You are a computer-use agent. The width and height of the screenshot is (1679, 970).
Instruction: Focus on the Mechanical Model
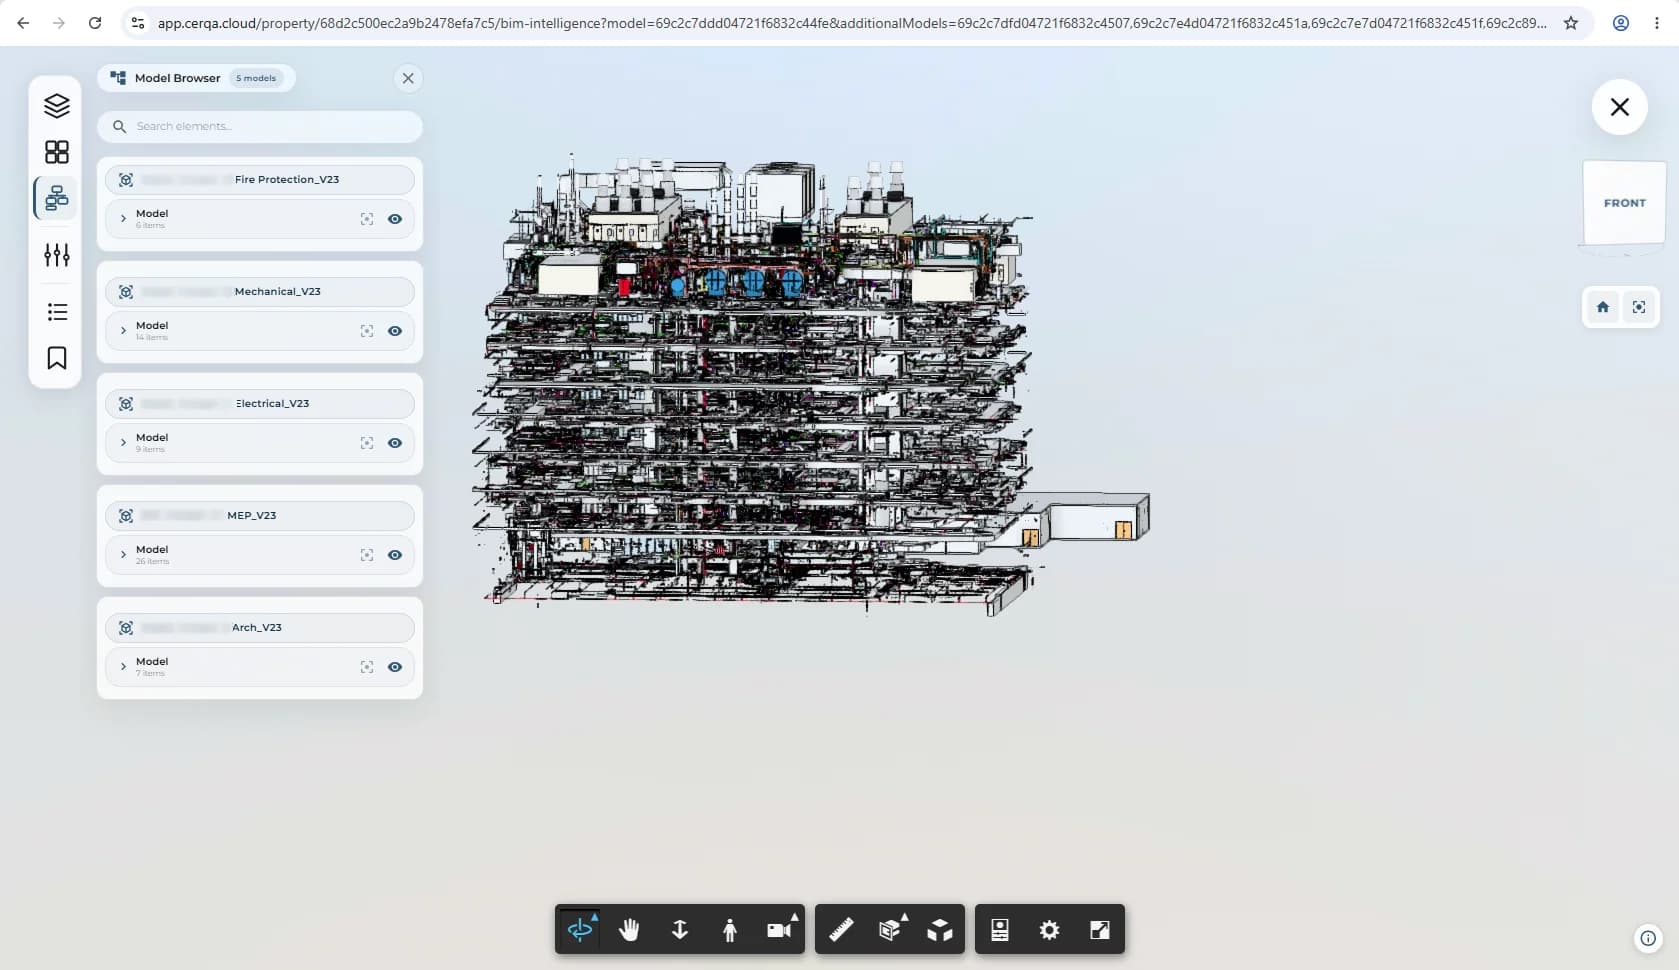[x=367, y=331]
